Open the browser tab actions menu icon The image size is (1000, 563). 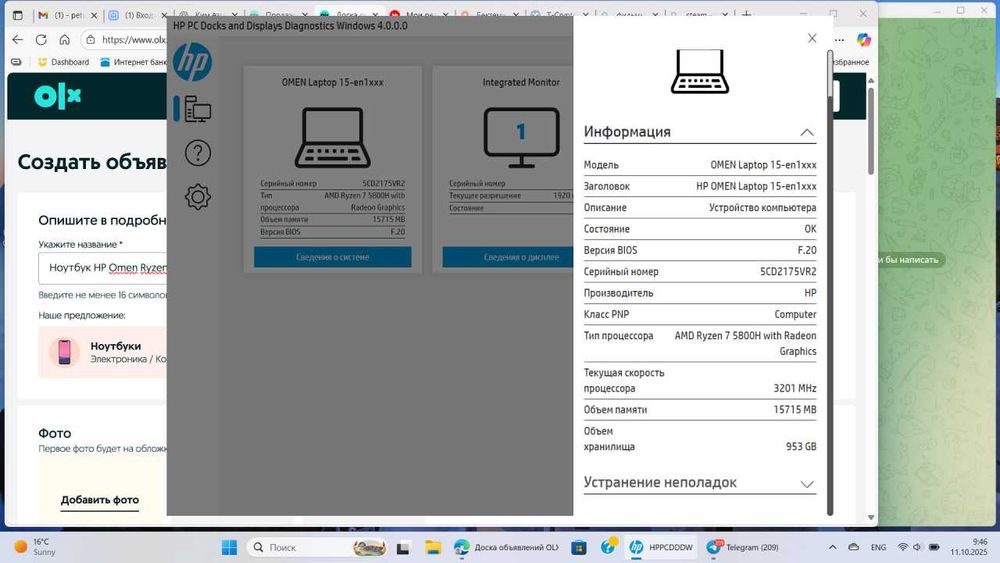click(x=18, y=15)
